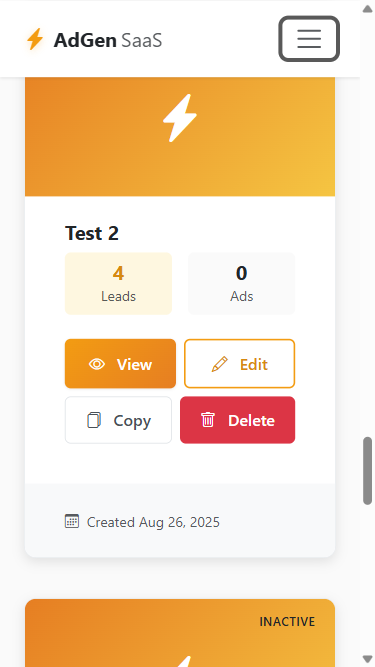Open the hamburger navigation menu

(309, 39)
